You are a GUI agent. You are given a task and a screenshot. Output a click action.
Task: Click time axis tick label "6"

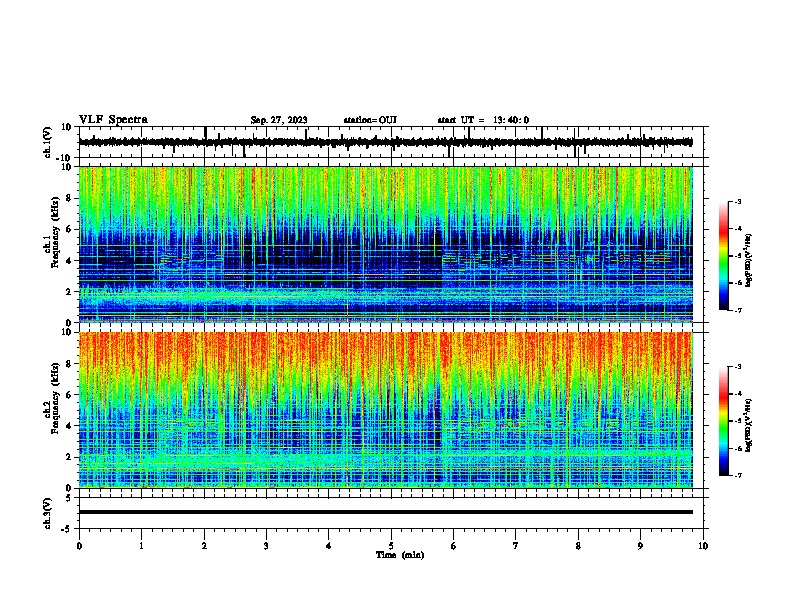tap(454, 546)
